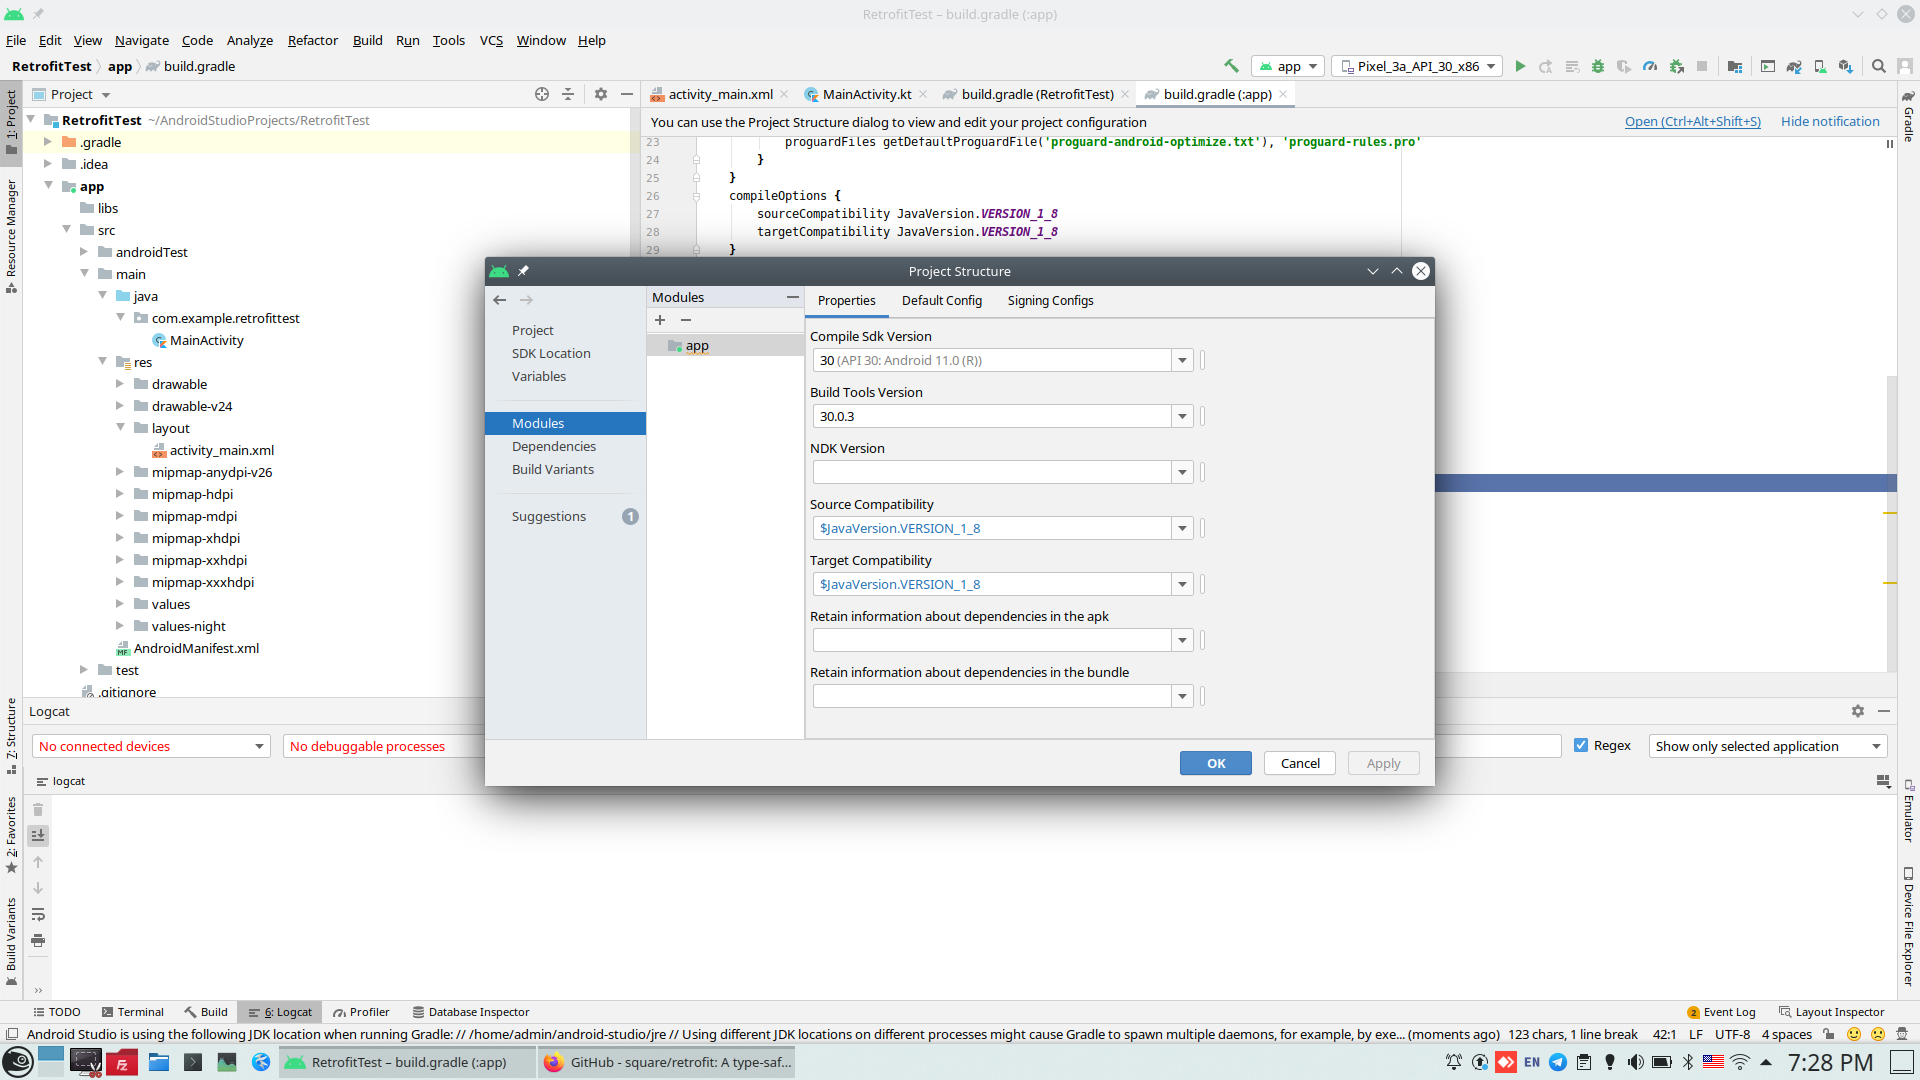Open the SDK Manager icon

(1845, 66)
